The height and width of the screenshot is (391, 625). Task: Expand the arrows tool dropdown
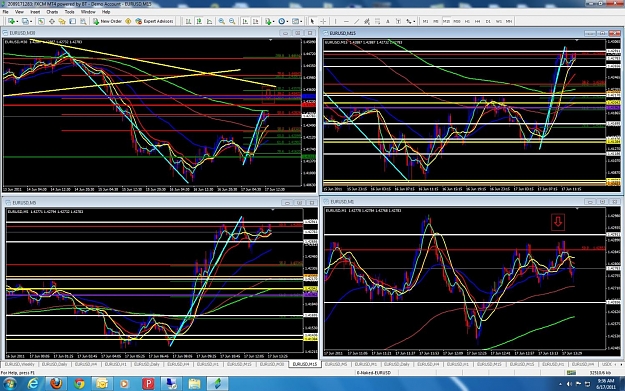pyautogui.click(x=415, y=22)
